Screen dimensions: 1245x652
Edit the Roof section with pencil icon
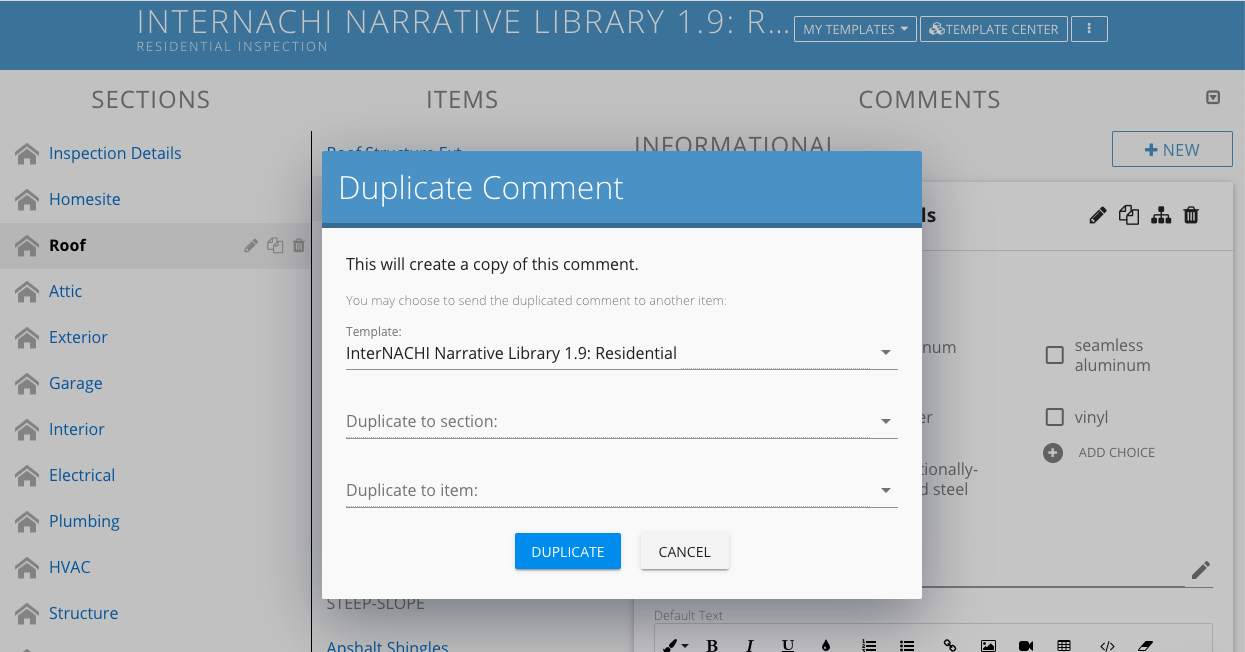pyautogui.click(x=251, y=245)
